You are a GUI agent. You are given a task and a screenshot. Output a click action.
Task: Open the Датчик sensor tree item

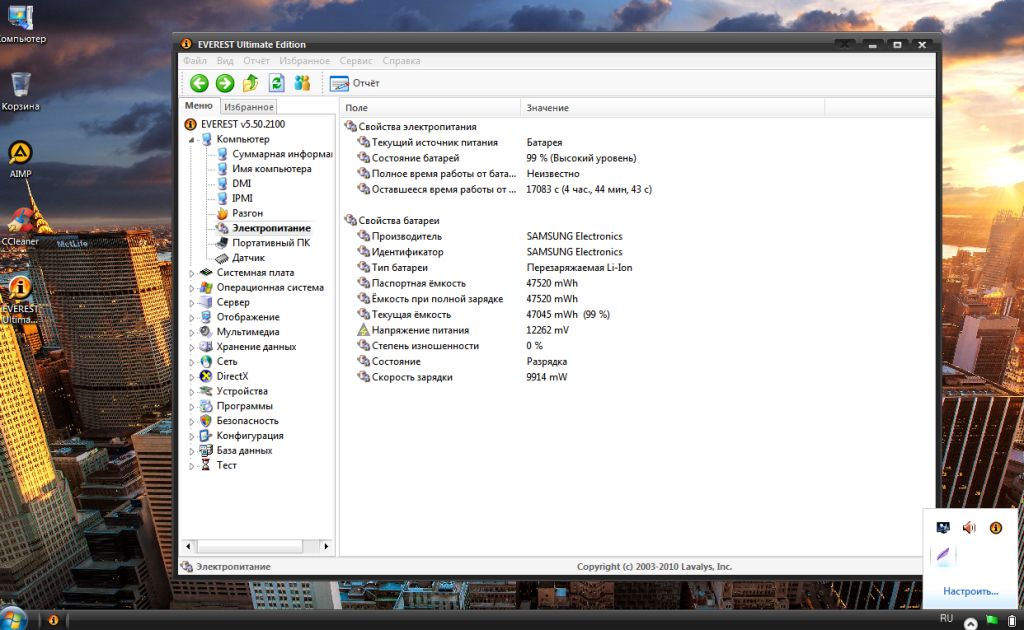[x=249, y=258]
